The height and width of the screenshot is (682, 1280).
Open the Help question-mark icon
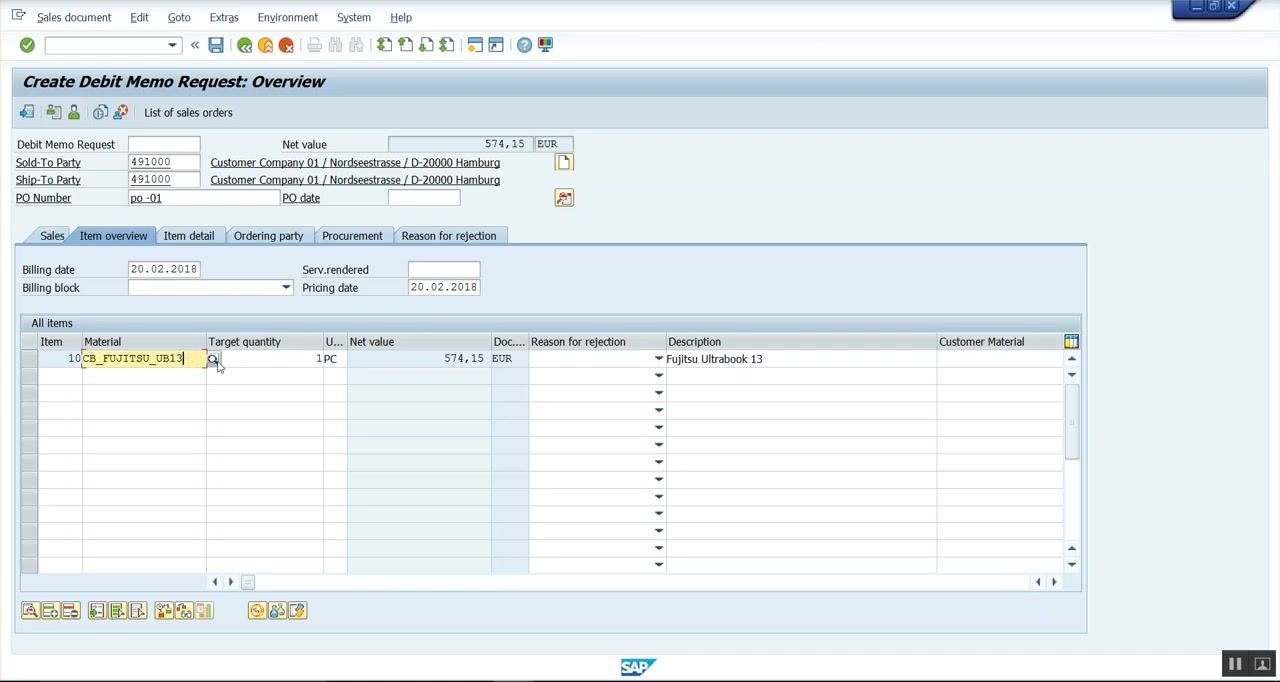524,45
